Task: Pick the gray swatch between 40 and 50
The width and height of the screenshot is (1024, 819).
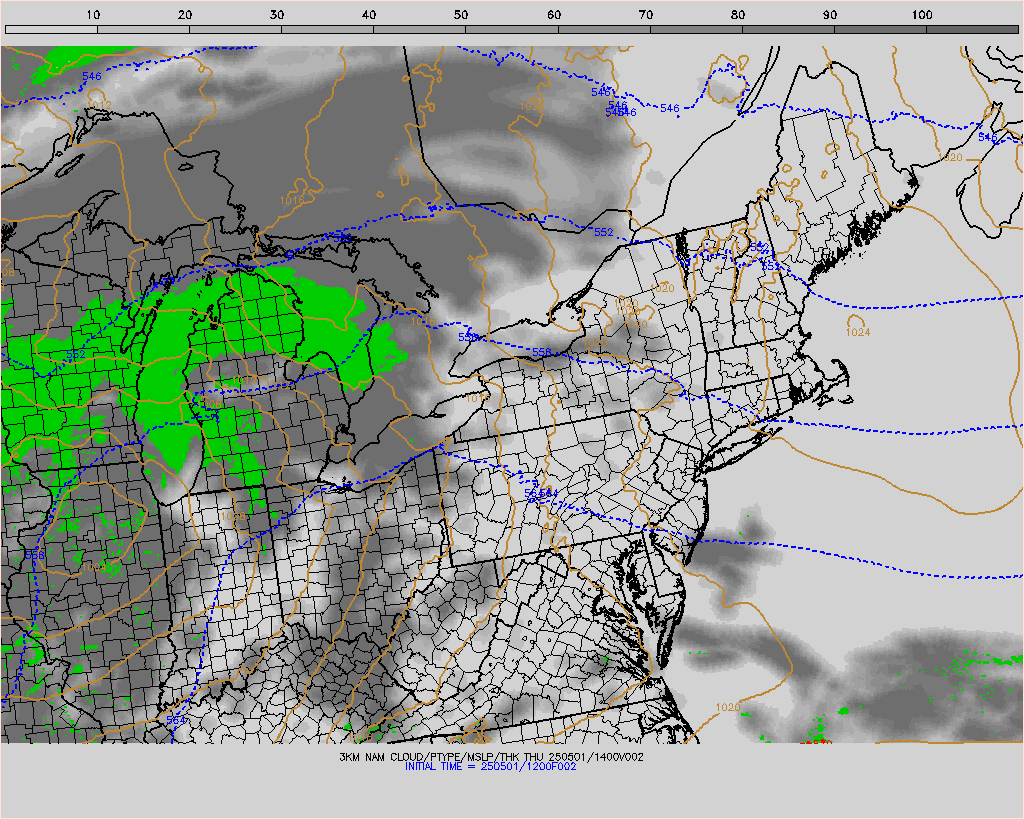Action: click(x=419, y=29)
